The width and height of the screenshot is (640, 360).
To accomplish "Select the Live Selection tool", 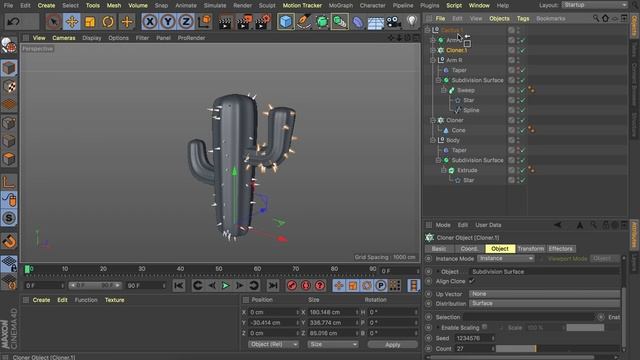I will click(x=53, y=21).
